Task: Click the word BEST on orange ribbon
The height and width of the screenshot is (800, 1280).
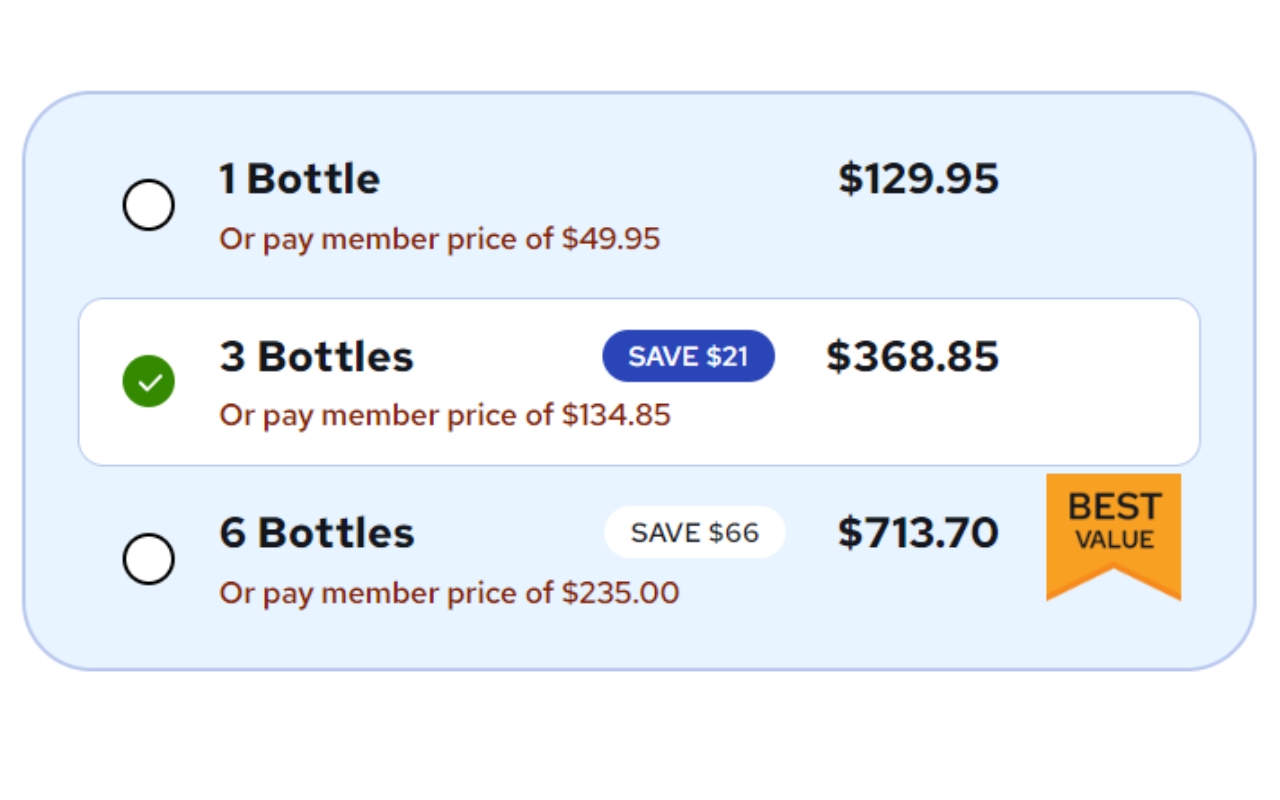Action: coord(1114,507)
